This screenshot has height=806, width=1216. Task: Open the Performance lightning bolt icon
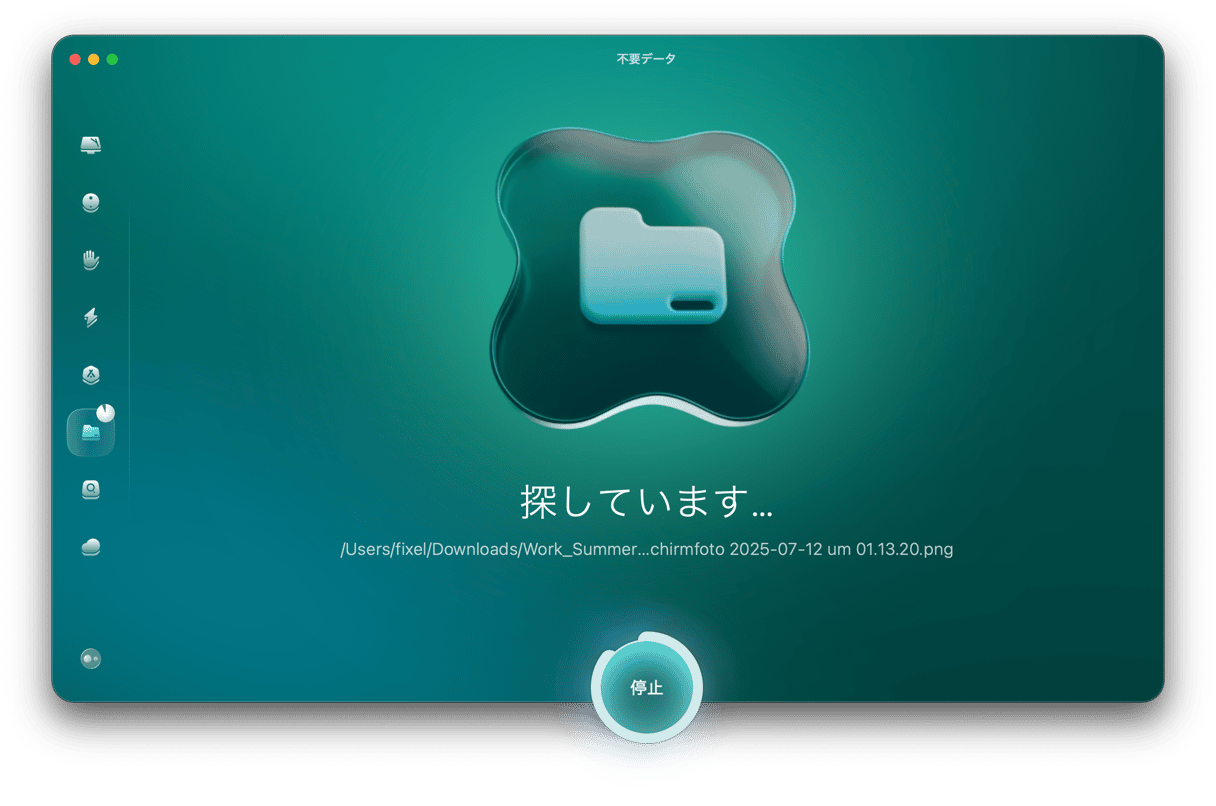click(x=91, y=318)
